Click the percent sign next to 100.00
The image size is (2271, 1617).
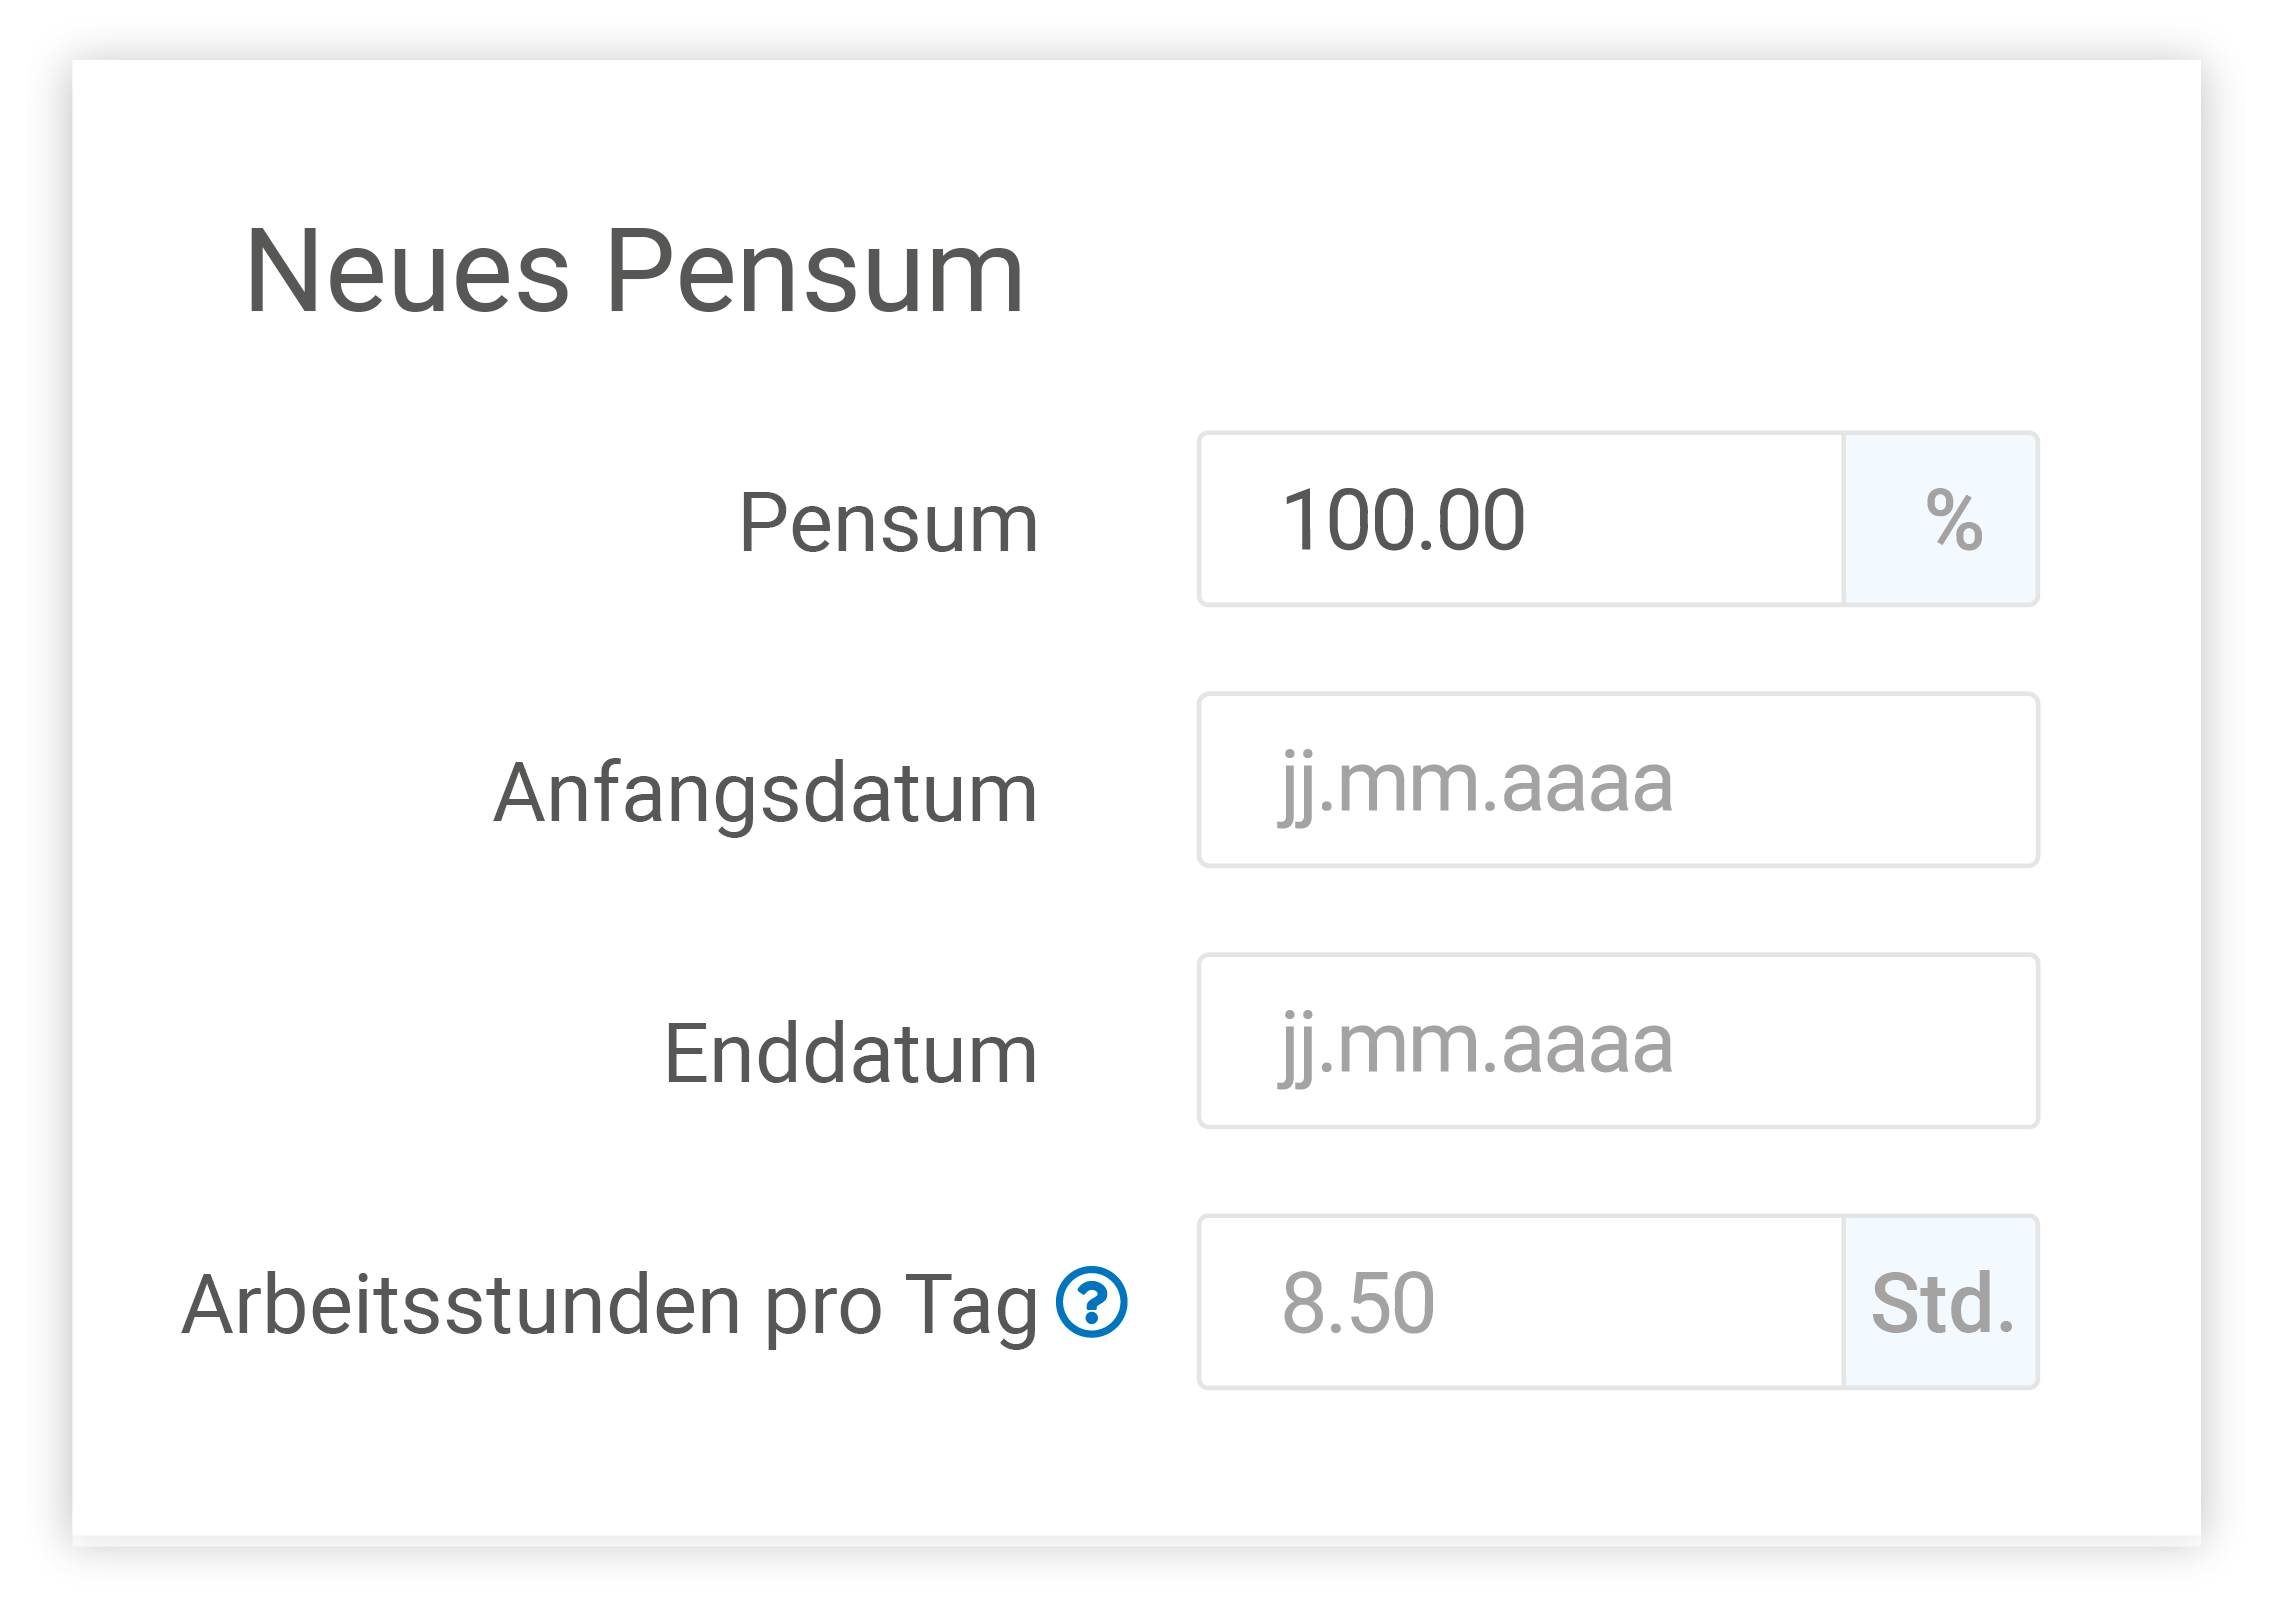1954,520
